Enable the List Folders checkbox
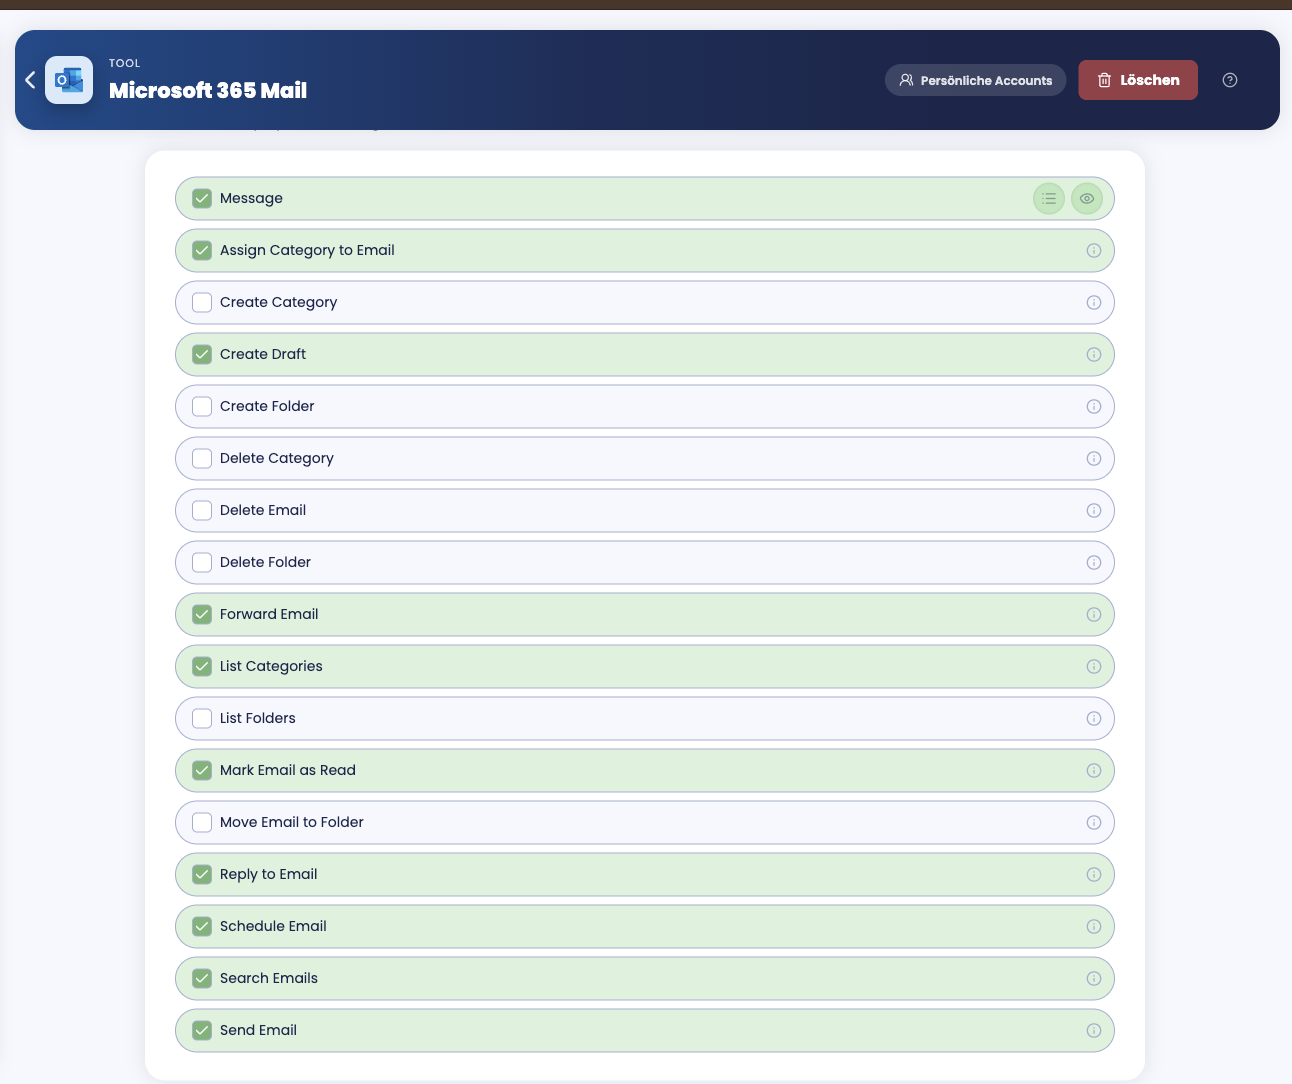 click(x=202, y=718)
